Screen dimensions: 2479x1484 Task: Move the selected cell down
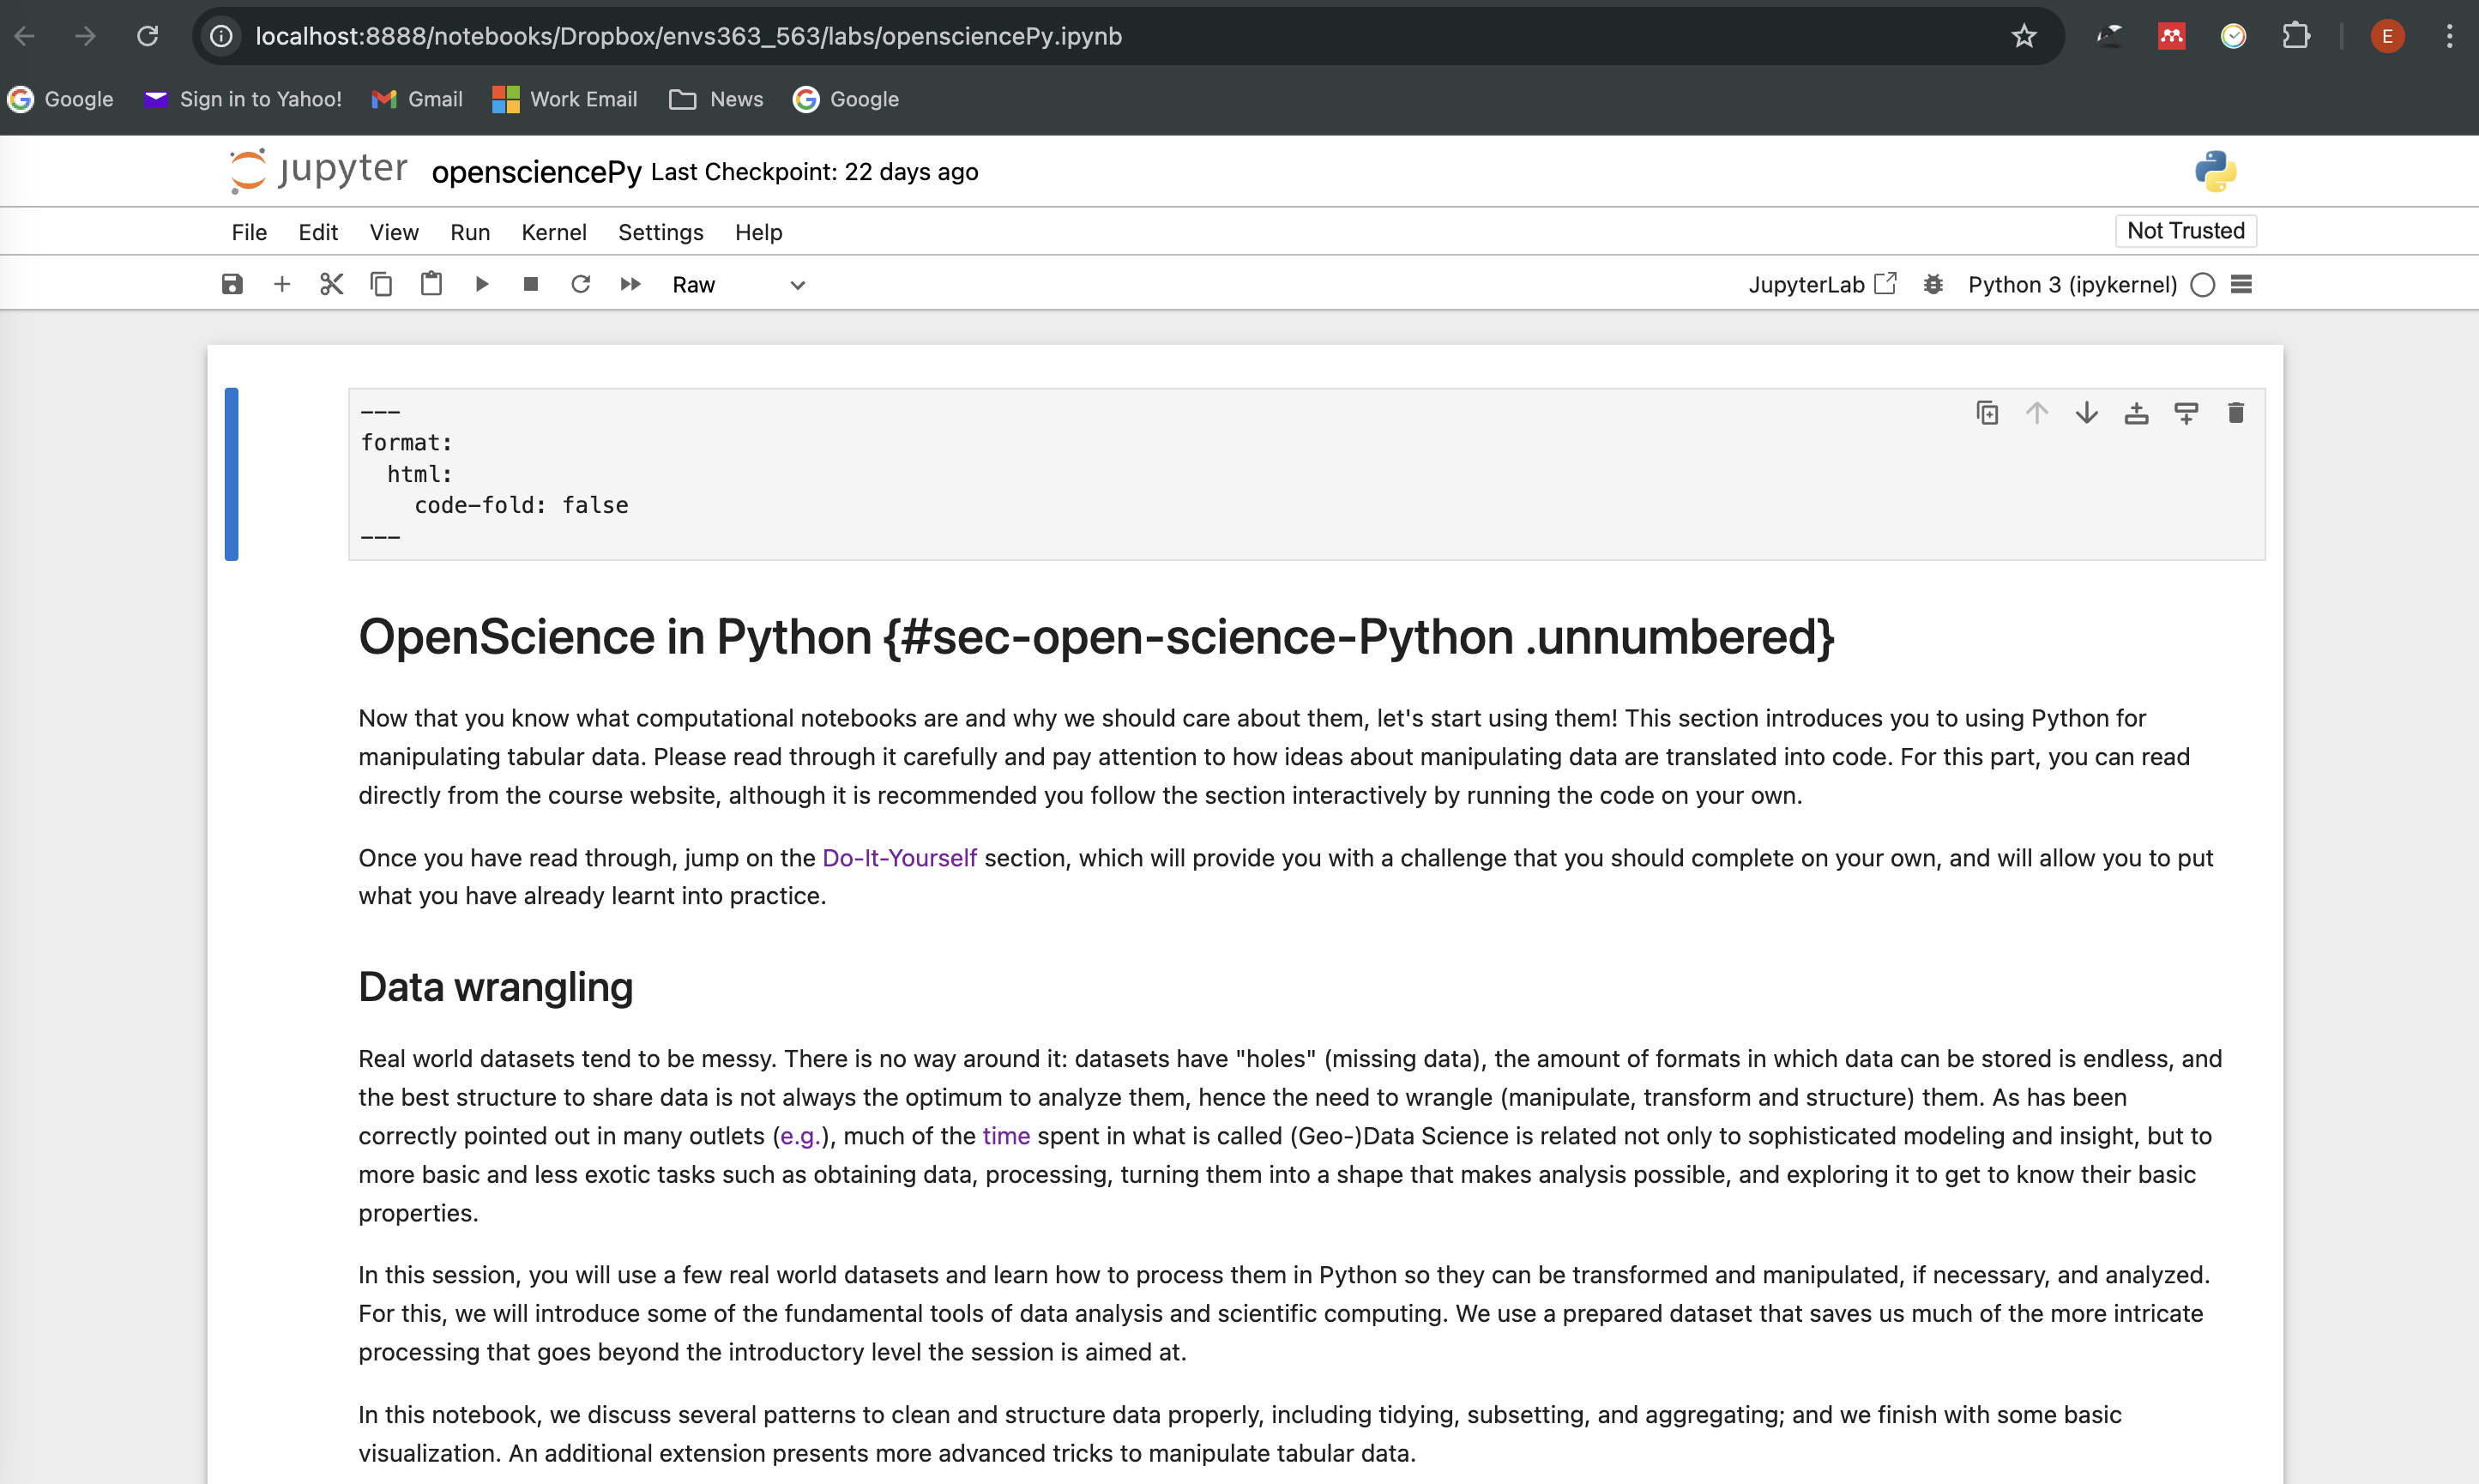tap(2086, 413)
